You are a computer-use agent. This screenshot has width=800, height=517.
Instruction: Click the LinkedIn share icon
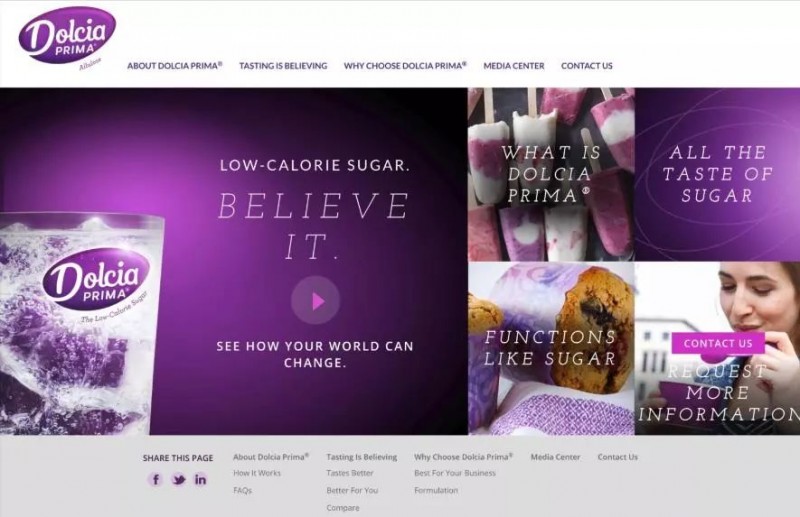click(201, 479)
